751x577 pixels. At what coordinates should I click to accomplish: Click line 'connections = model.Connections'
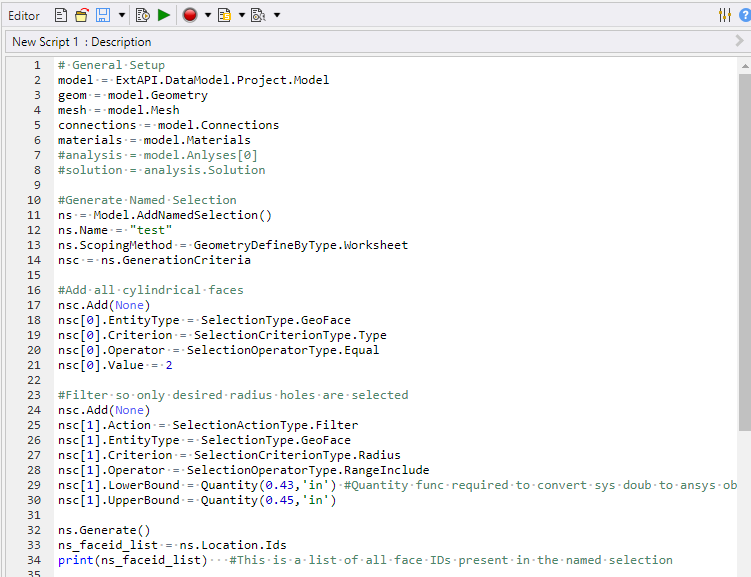pos(168,125)
